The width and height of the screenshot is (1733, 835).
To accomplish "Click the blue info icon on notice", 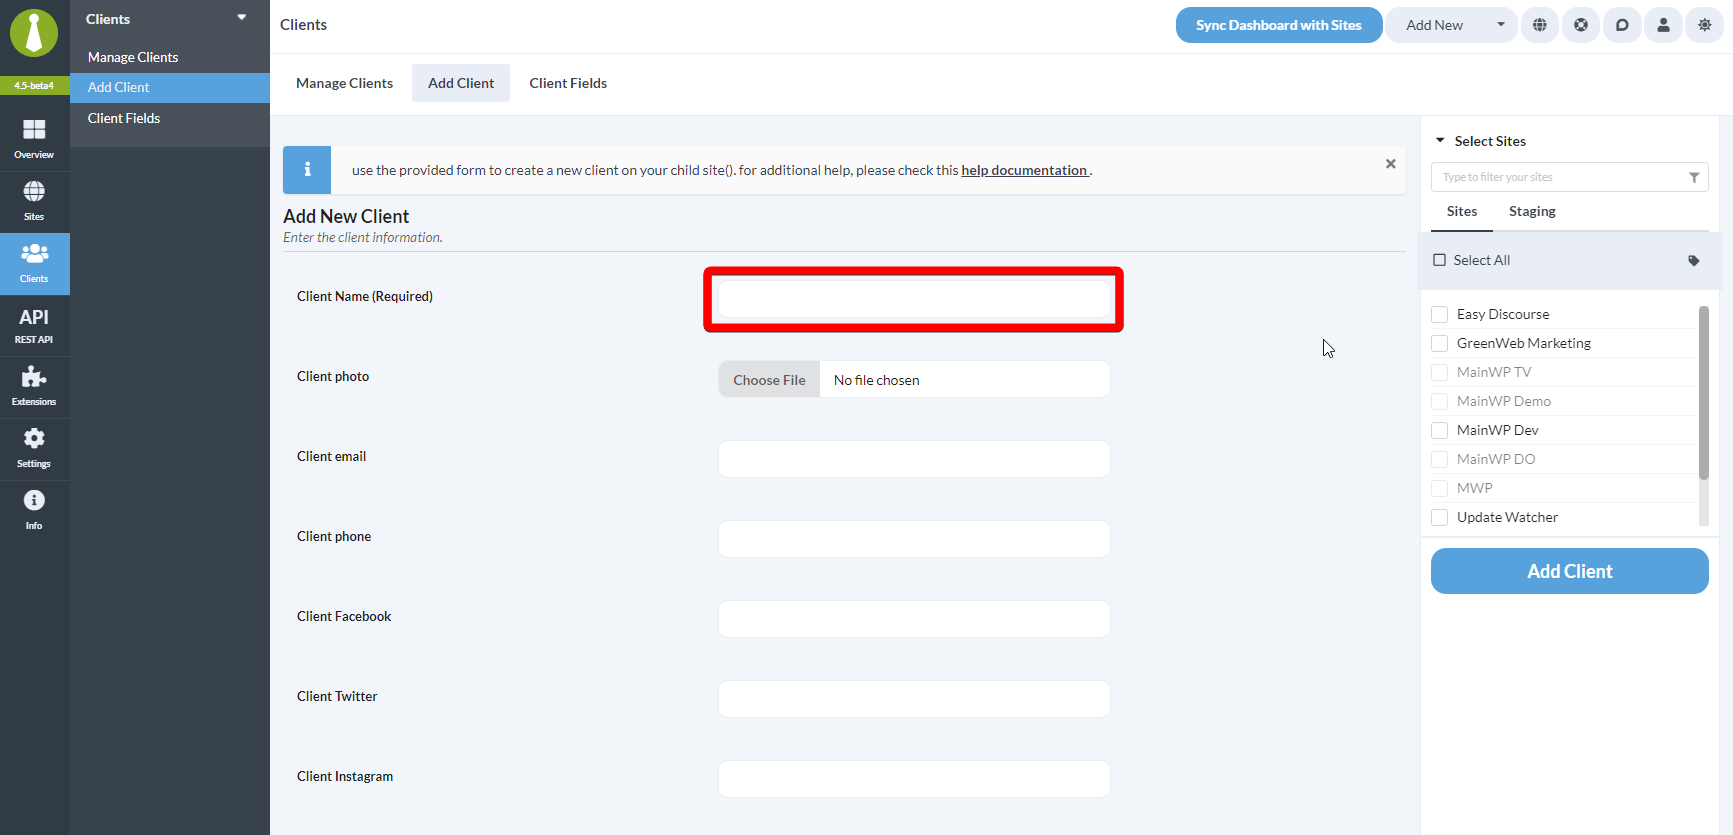I will click(307, 170).
